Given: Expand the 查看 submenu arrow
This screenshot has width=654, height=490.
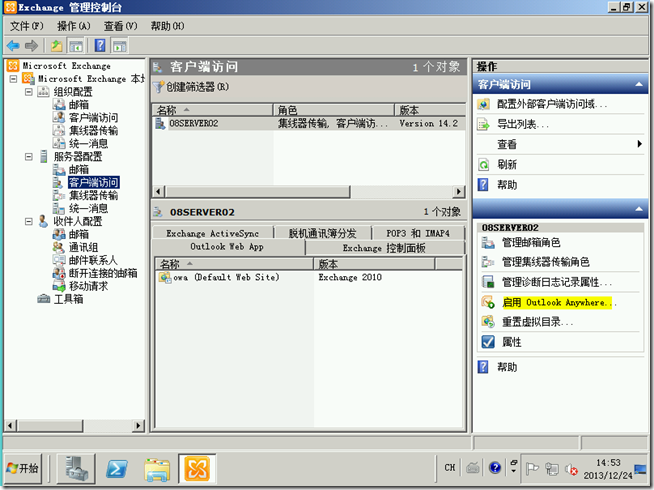Looking at the screenshot, I should pos(639,144).
